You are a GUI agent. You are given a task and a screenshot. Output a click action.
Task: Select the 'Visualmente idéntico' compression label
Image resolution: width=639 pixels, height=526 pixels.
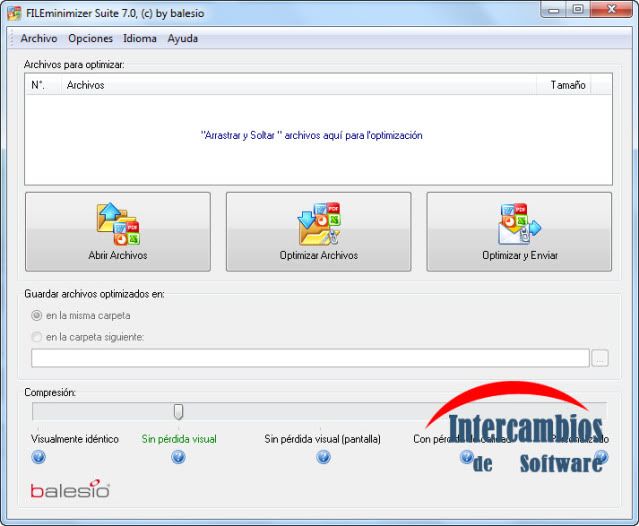(75, 439)
